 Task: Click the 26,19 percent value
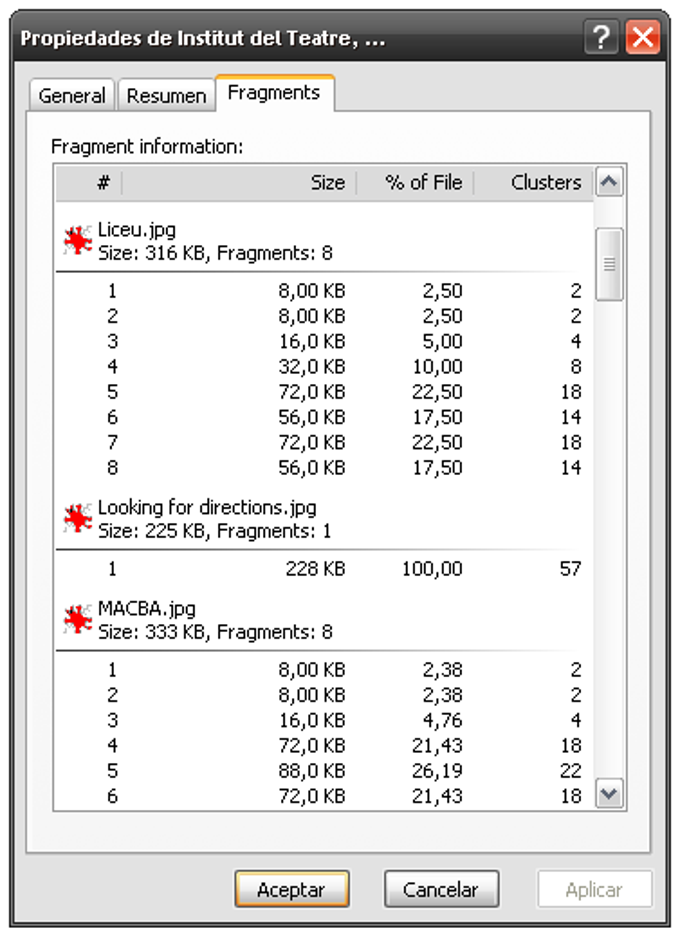[x=437, y=771]
